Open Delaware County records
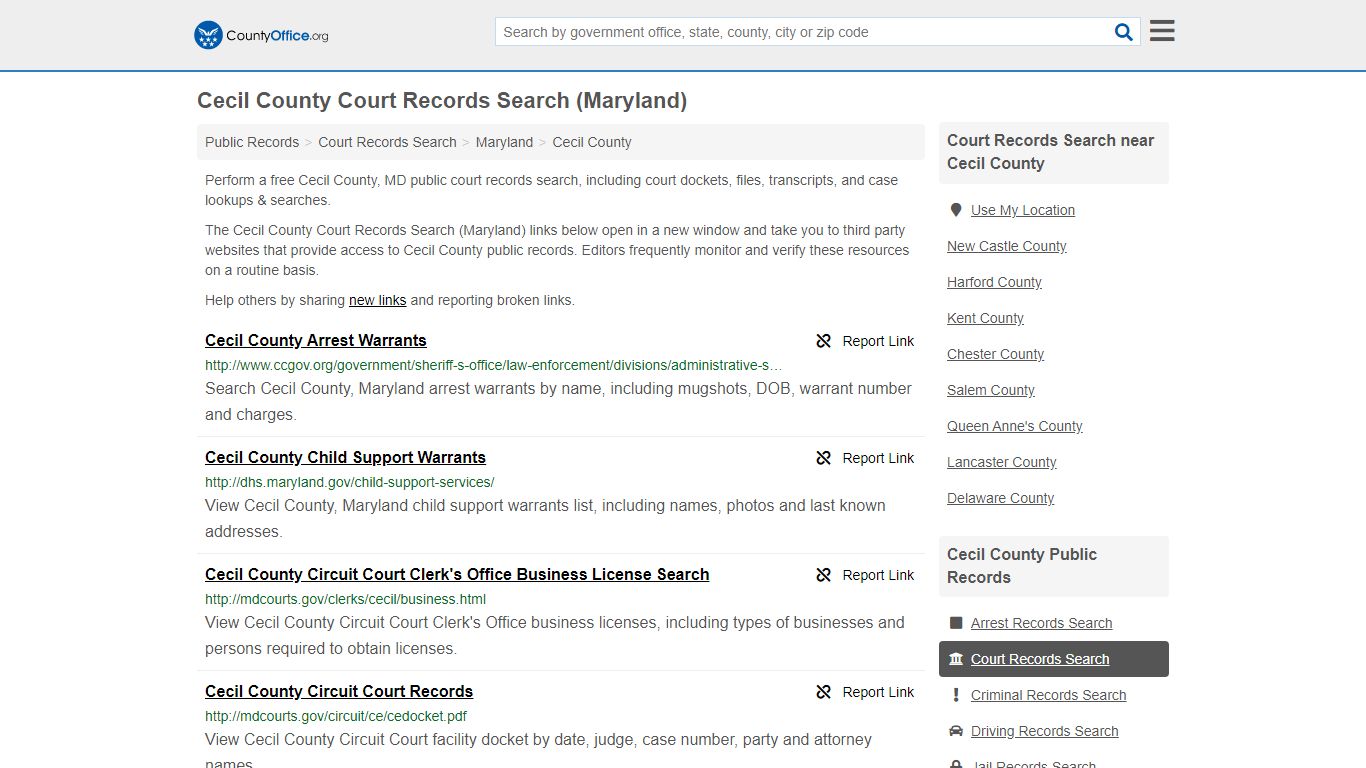1366x768 pixels. point(1000,498)
